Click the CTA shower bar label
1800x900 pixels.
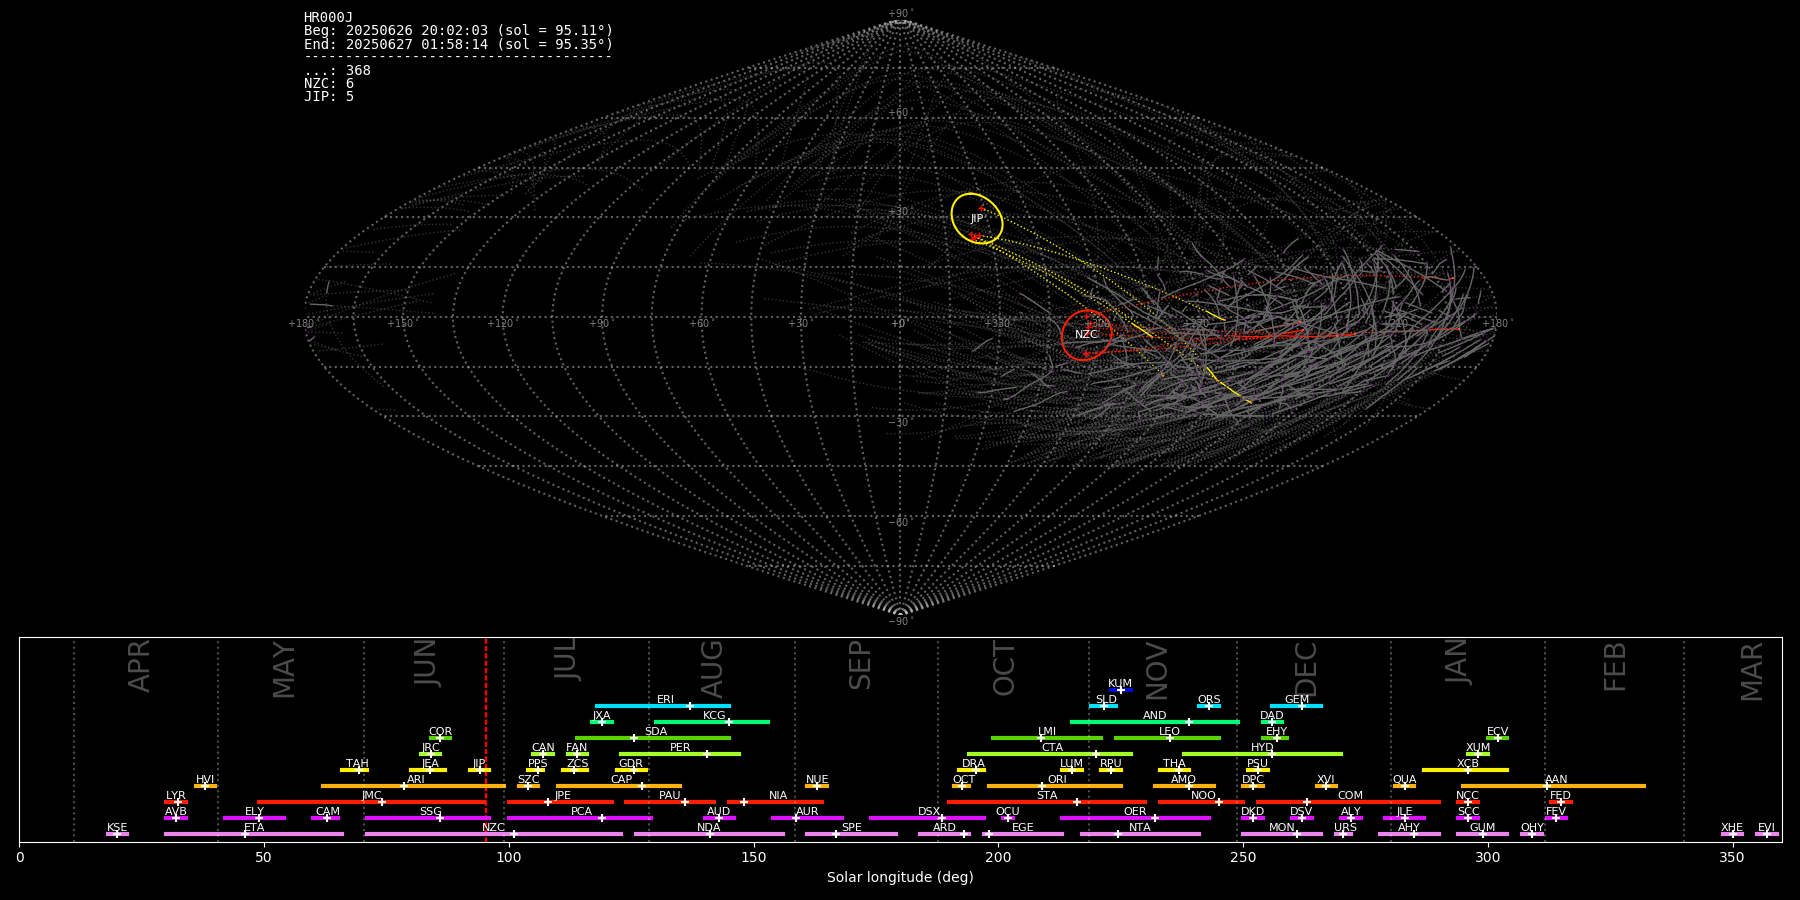click(1053, 748)
